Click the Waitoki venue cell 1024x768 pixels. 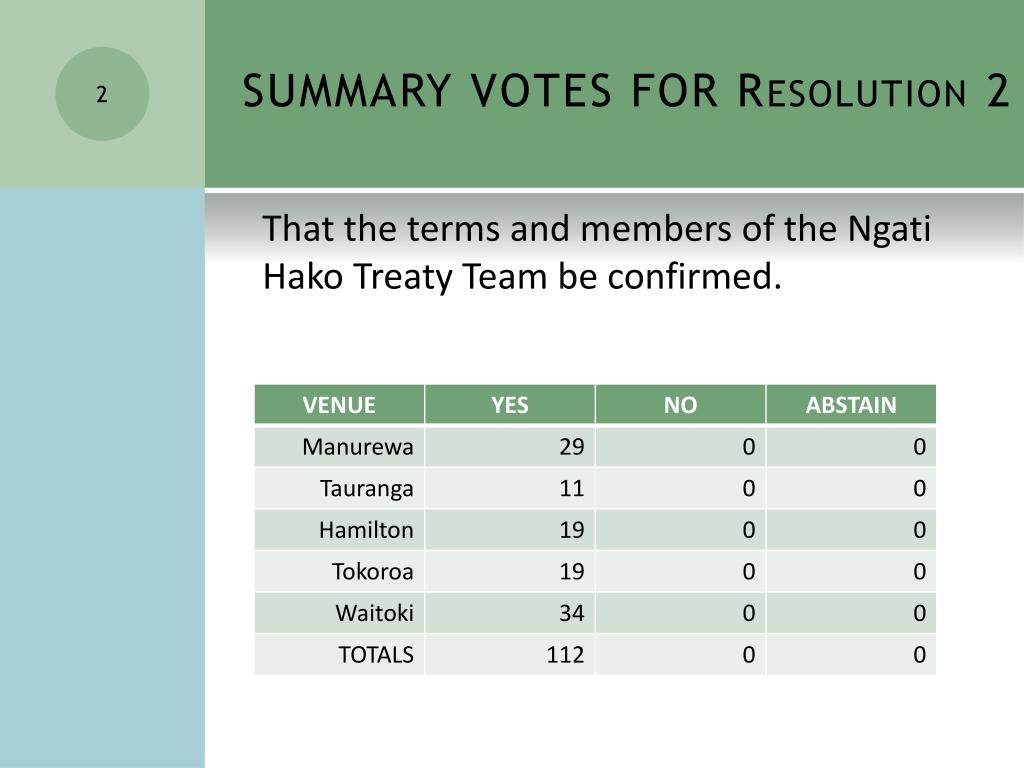click(x=340, y=613)
